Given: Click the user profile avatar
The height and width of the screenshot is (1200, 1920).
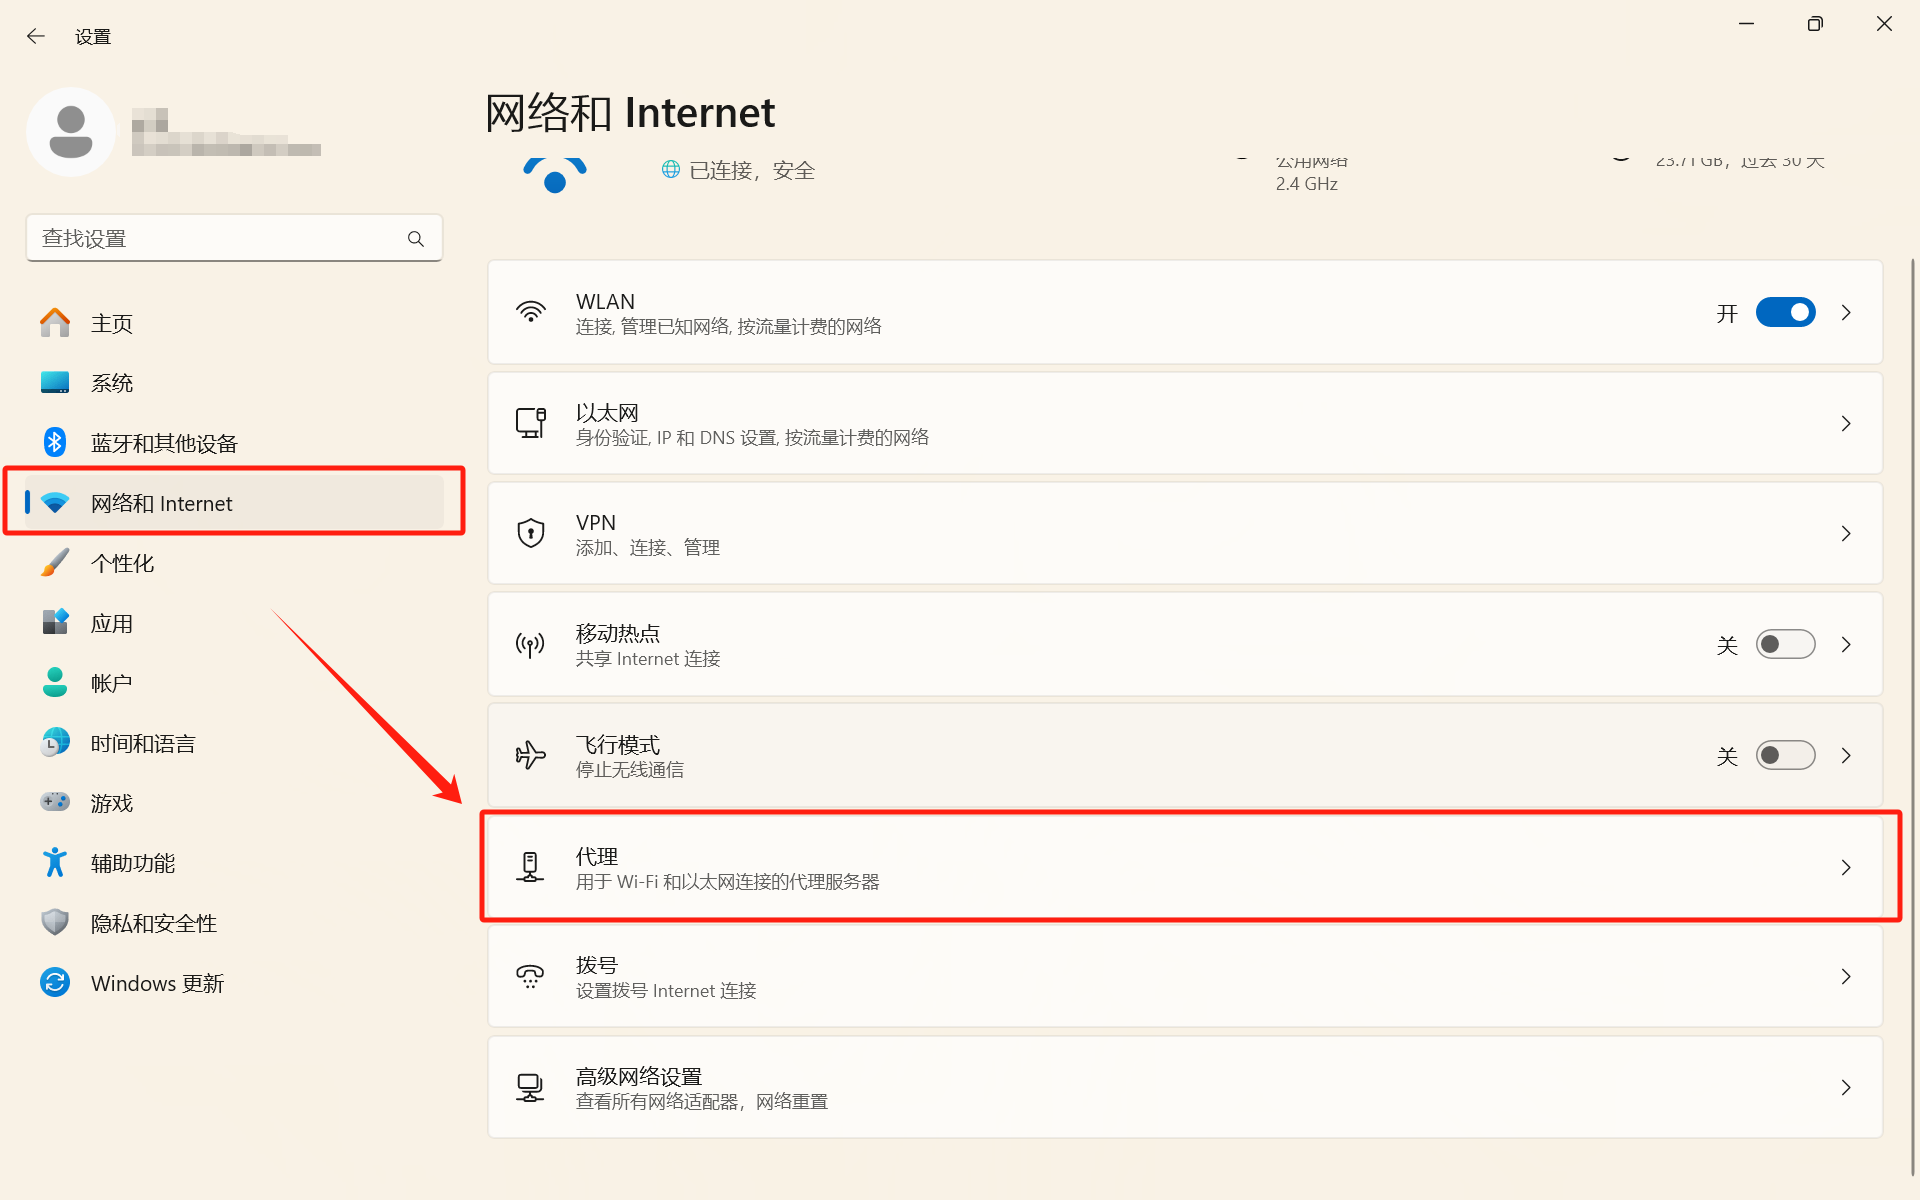Looking at the screenshot, I should tap(71, 132).
